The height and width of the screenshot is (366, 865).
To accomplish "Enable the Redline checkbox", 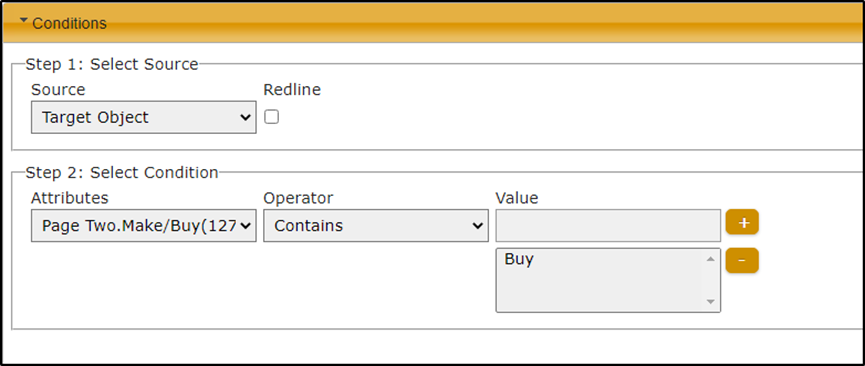I will [x=271, y=116].
